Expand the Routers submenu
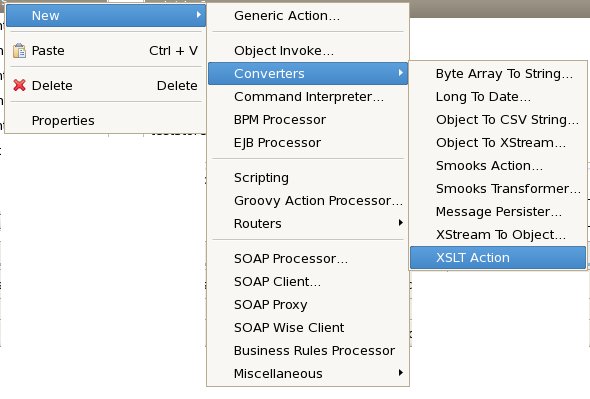The image size is (590, 399). (x=308, y=224)
